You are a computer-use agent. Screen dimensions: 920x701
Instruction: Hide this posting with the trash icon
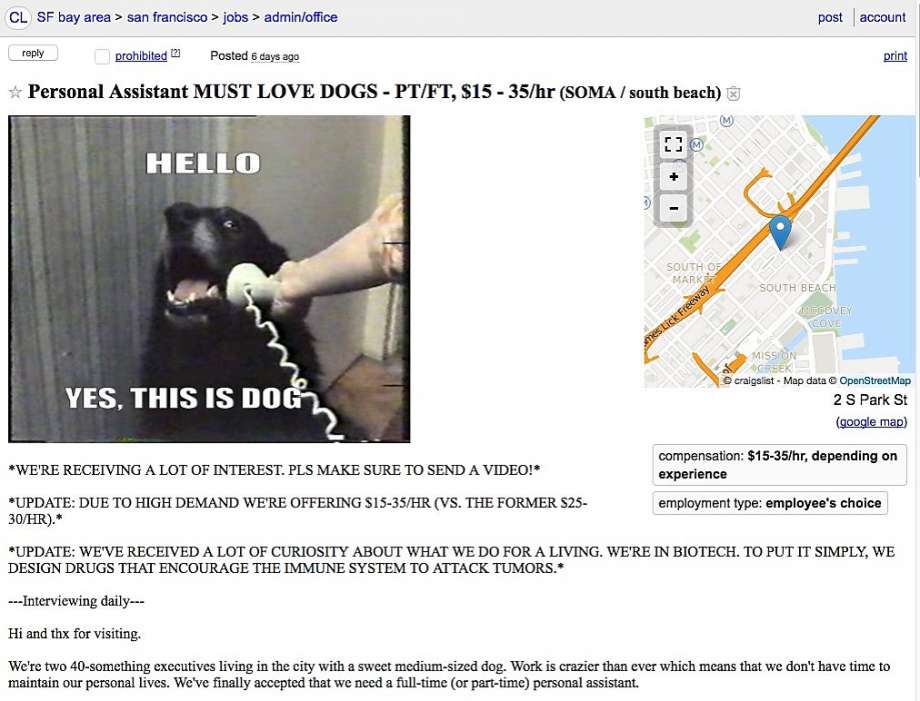[x=733, y=93]
